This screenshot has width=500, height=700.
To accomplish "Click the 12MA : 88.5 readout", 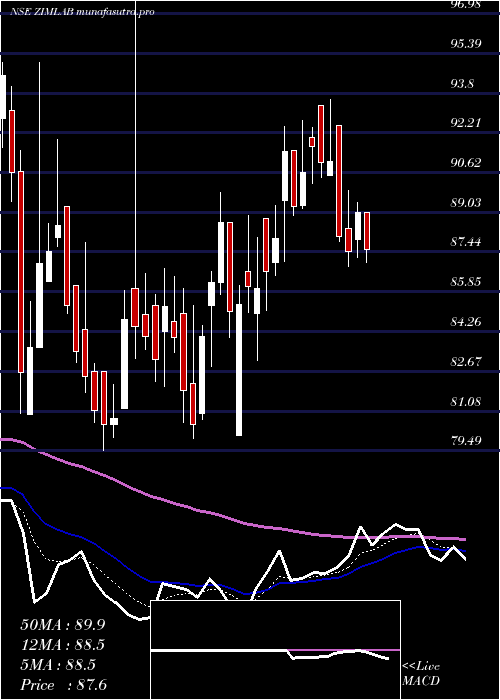I will [x=63, y=645].
